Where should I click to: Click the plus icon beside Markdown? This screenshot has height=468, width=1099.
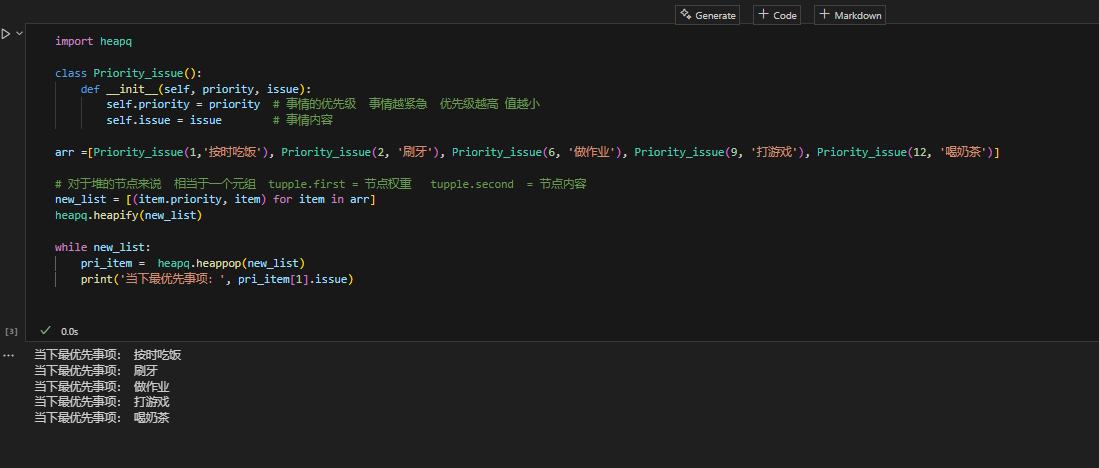(824, 15)
